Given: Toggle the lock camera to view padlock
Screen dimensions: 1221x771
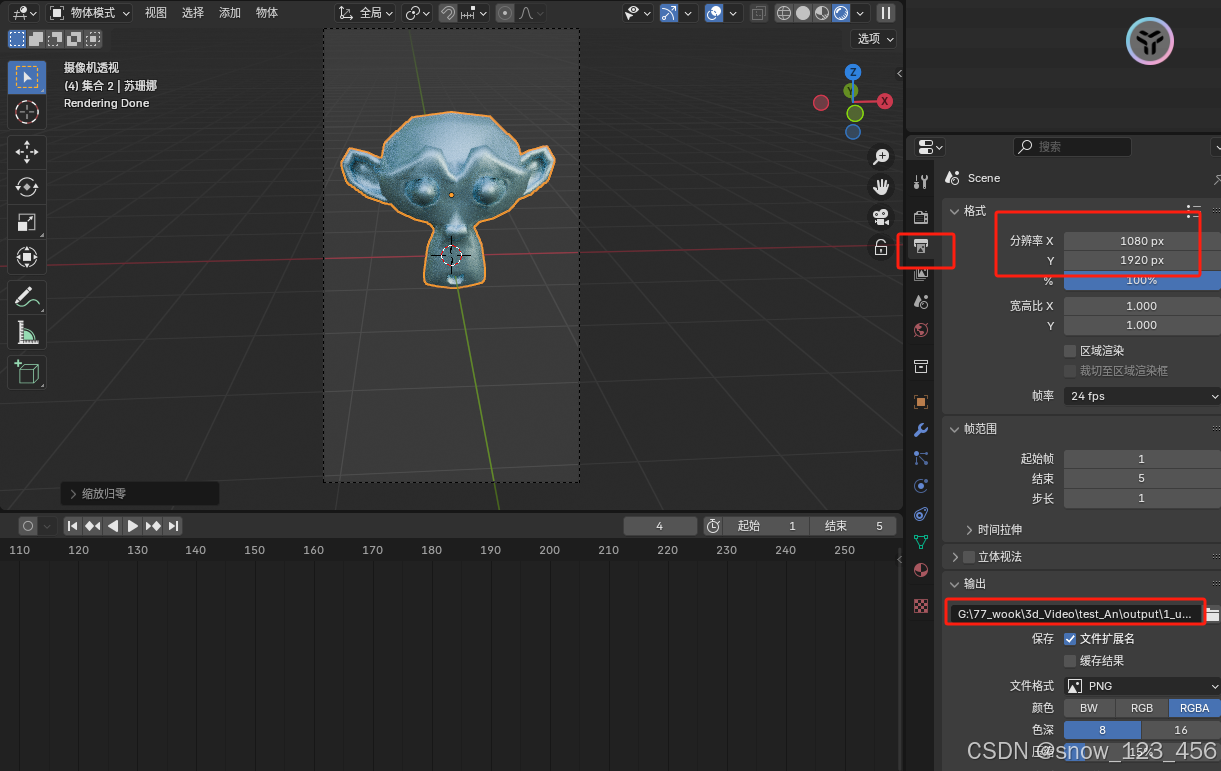Looking at the screenshot, I should 881,247.
